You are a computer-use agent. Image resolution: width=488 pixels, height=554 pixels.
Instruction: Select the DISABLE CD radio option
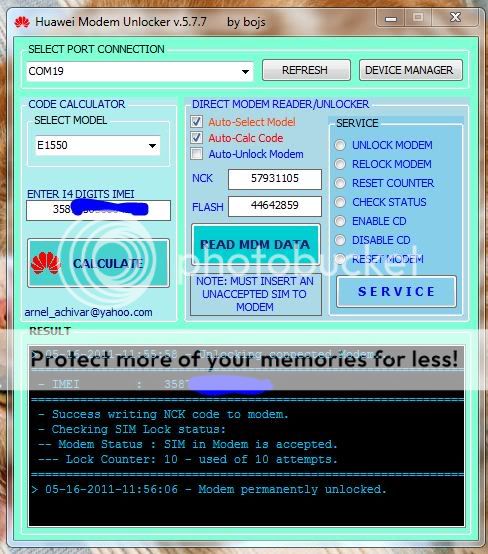tap(340, 240)
